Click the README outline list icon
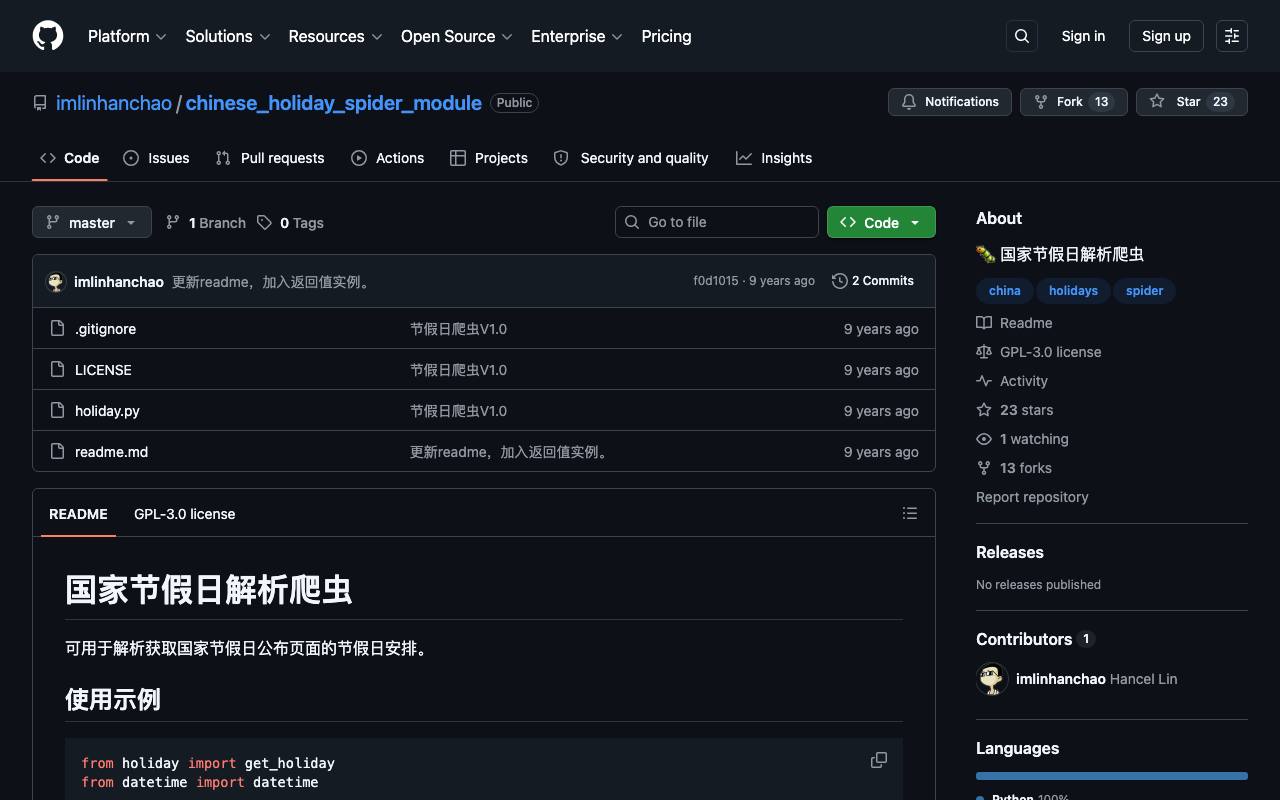Viewport: 1280px width, 800px height. (x=910, y=513)
